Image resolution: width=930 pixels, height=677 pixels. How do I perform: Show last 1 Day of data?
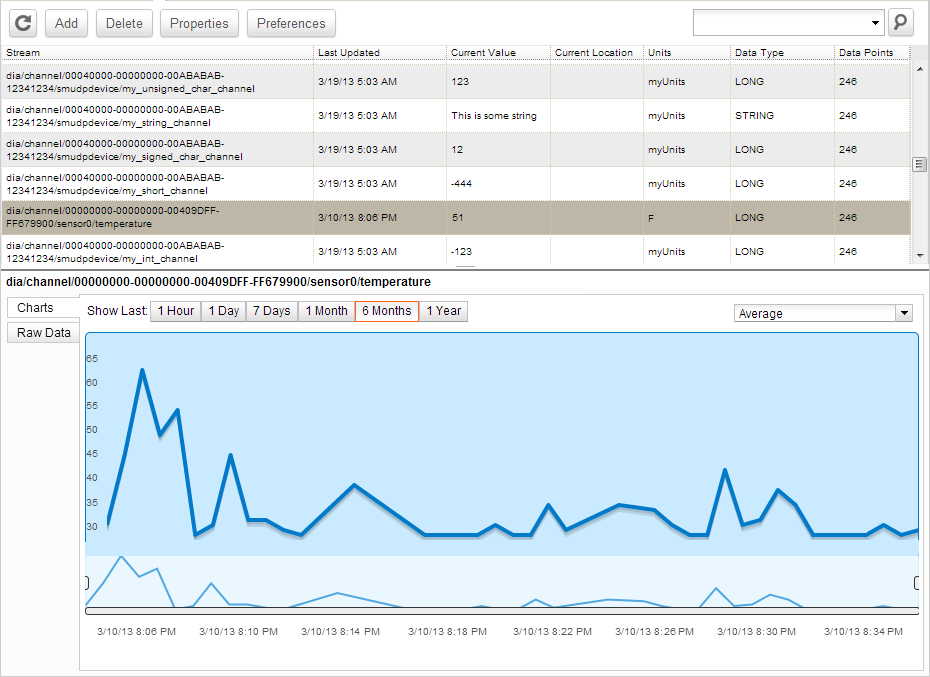point(224,311)
